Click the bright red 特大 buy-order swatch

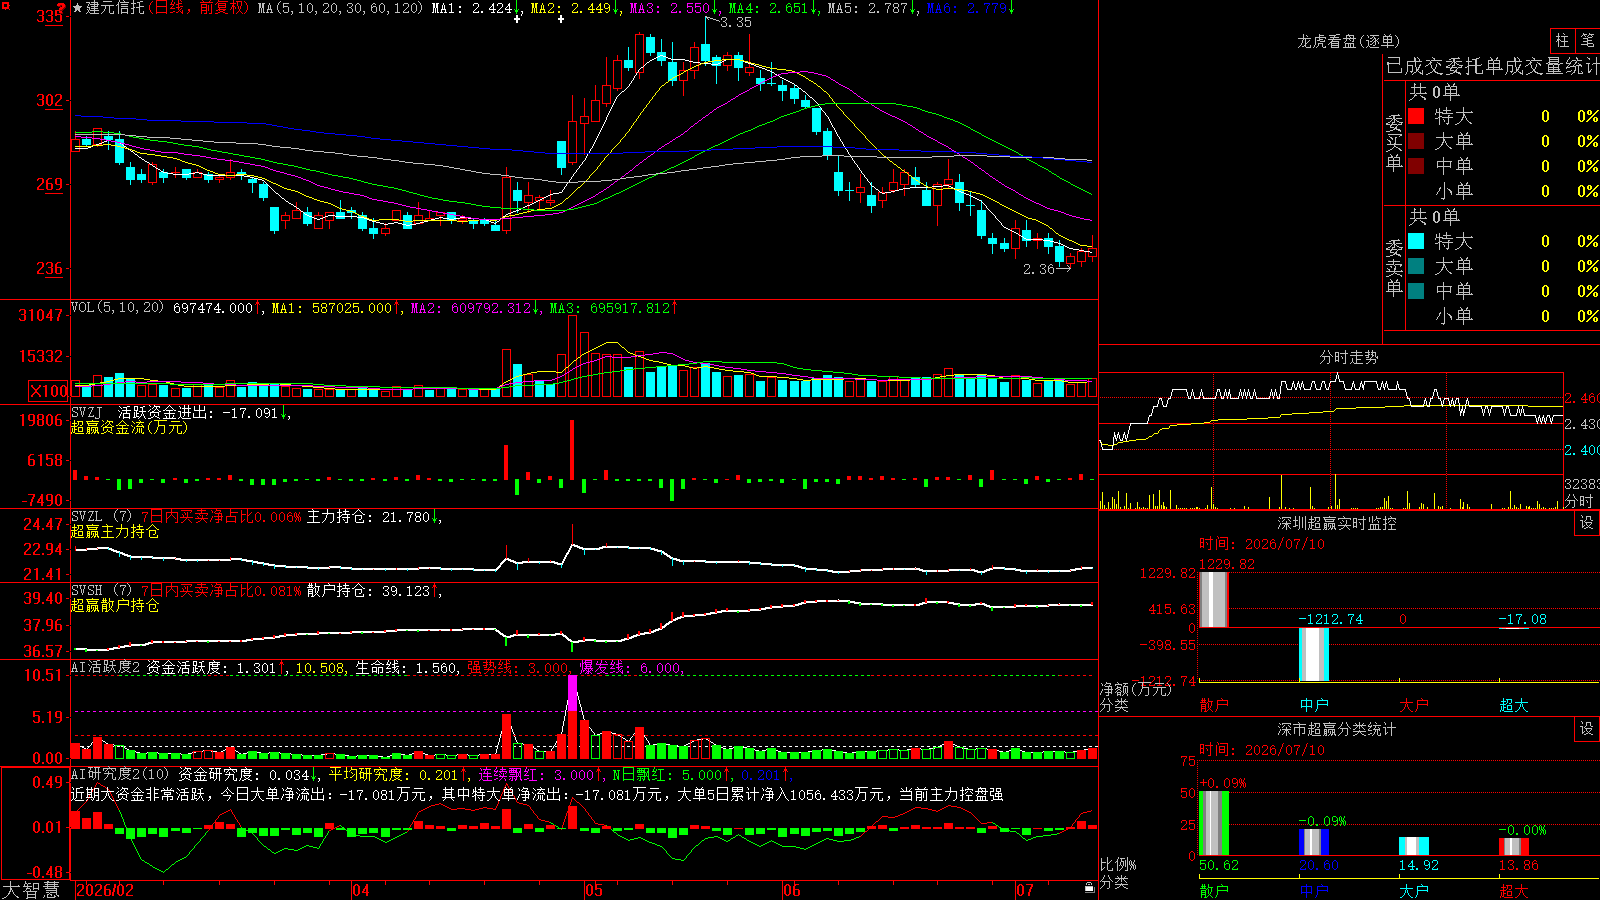(x=1416, y=116)
